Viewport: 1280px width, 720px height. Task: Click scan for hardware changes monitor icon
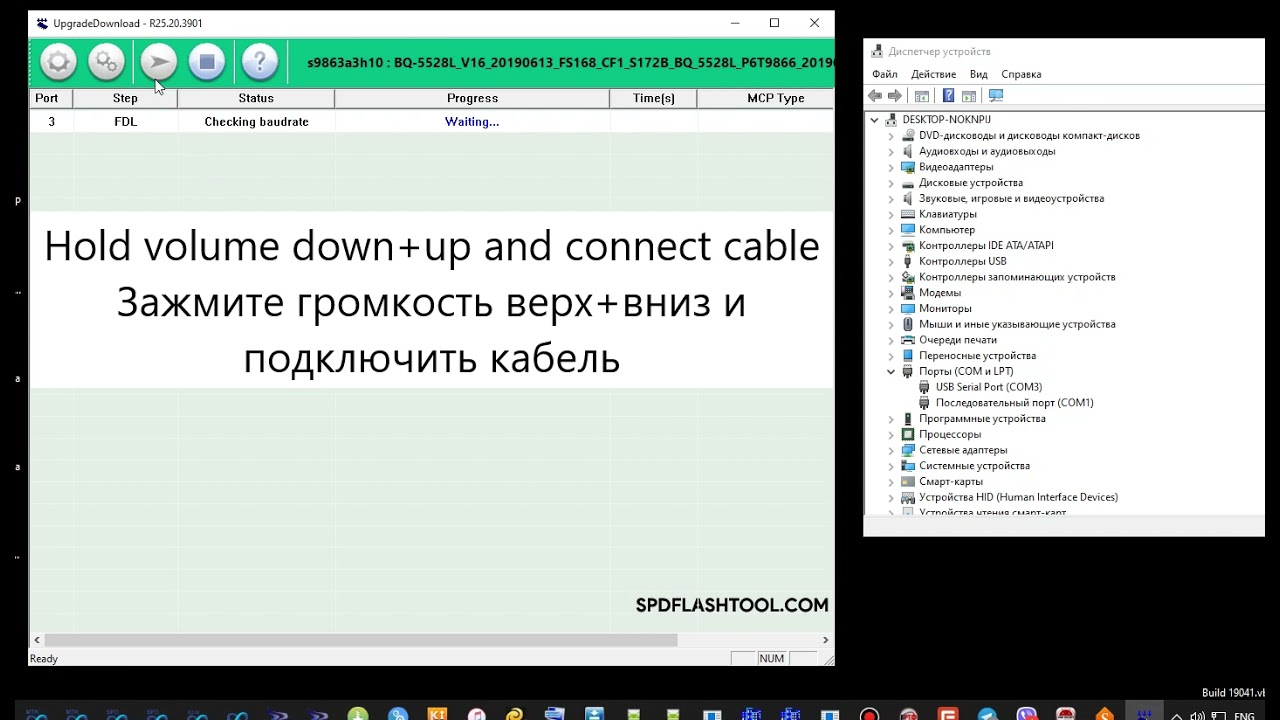click(996, 96)
